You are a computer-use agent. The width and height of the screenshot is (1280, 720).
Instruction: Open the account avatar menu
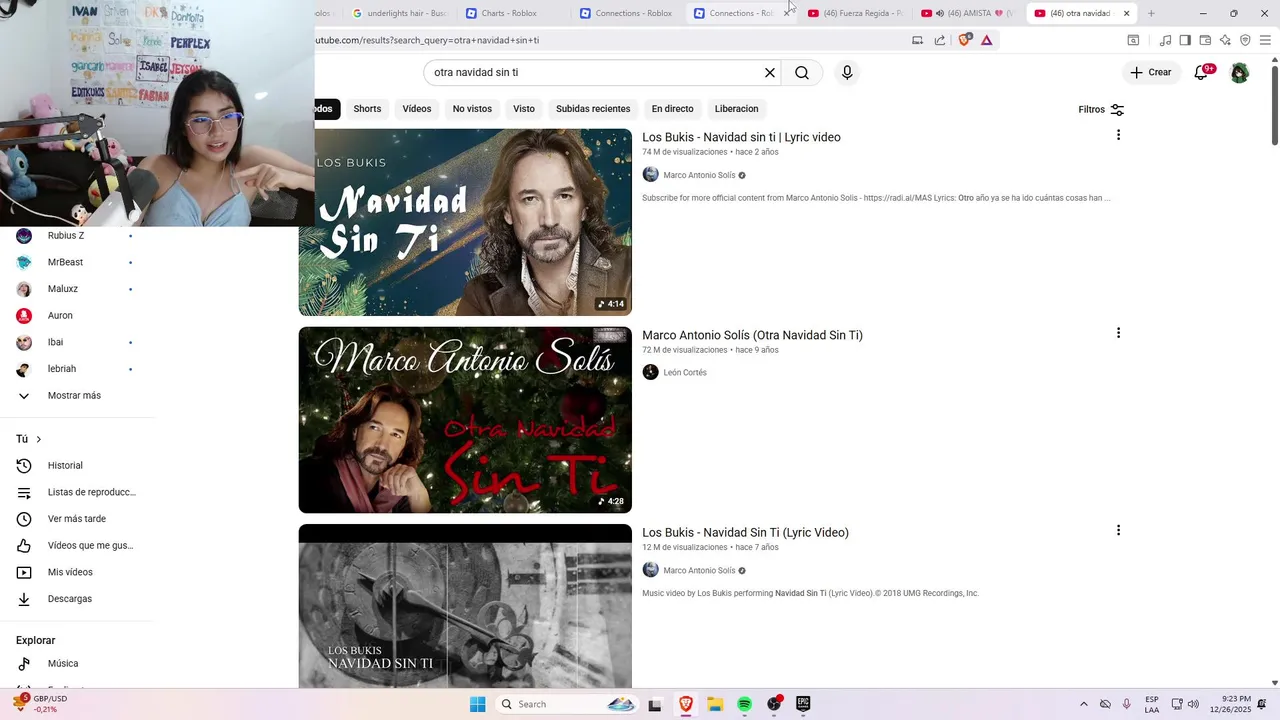click(1240, 73)
